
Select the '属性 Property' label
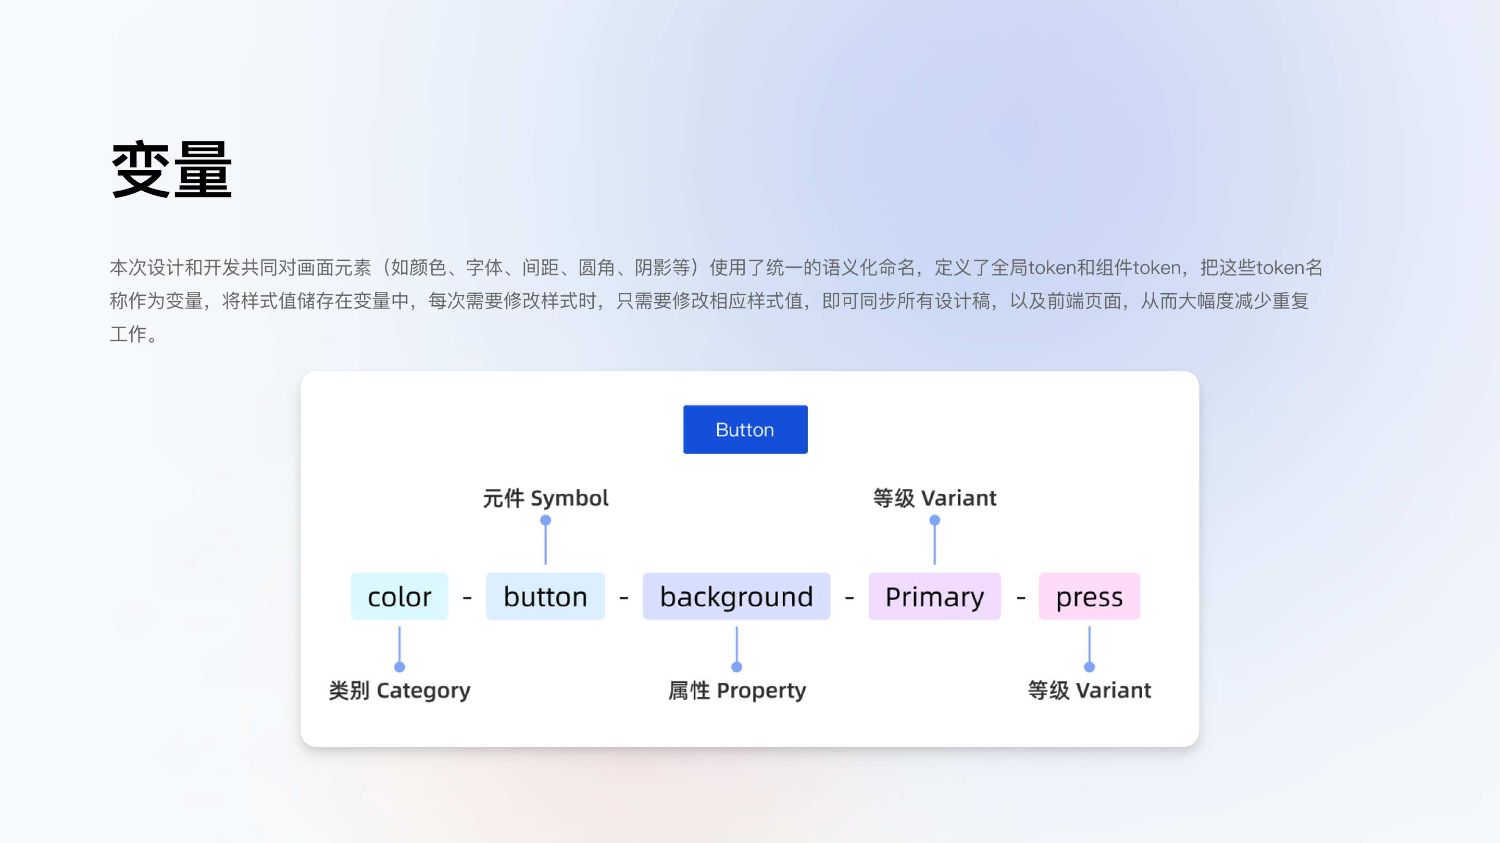coord(737,690)
